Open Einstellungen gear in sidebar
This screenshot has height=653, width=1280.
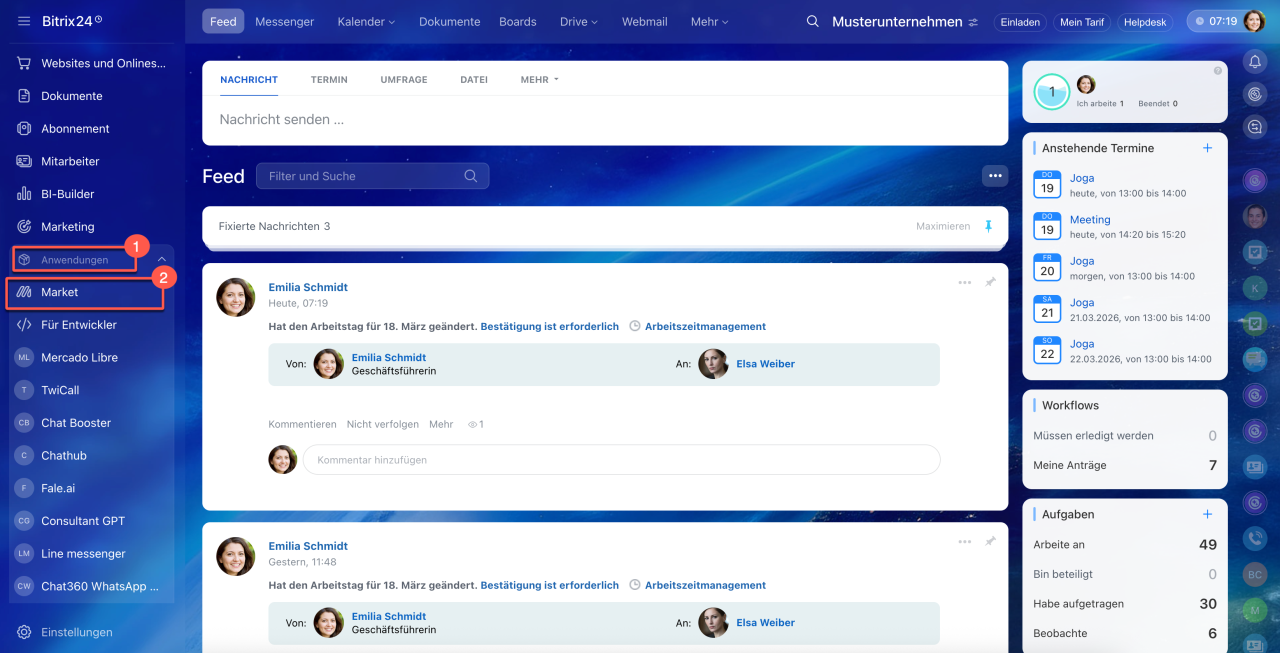[x=24, y=632]
